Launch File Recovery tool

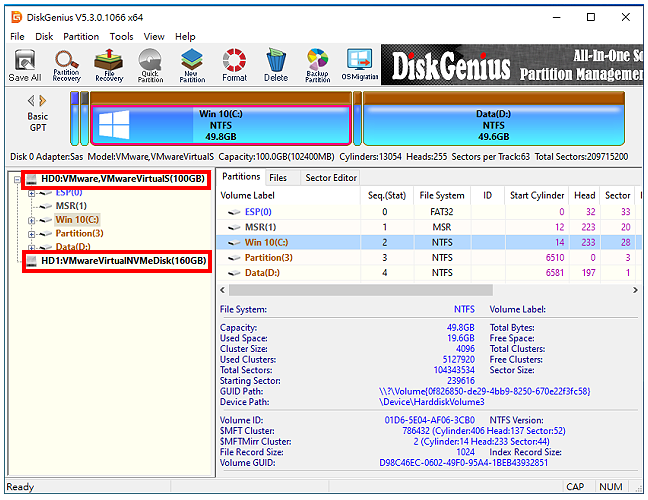click(x=109, y=65)
